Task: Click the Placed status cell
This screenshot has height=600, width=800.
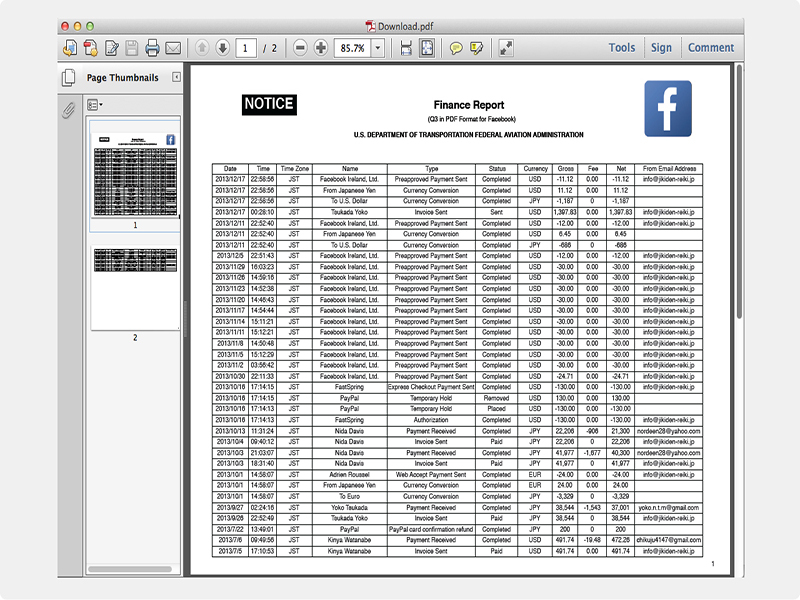Action: tap(496, 409)
